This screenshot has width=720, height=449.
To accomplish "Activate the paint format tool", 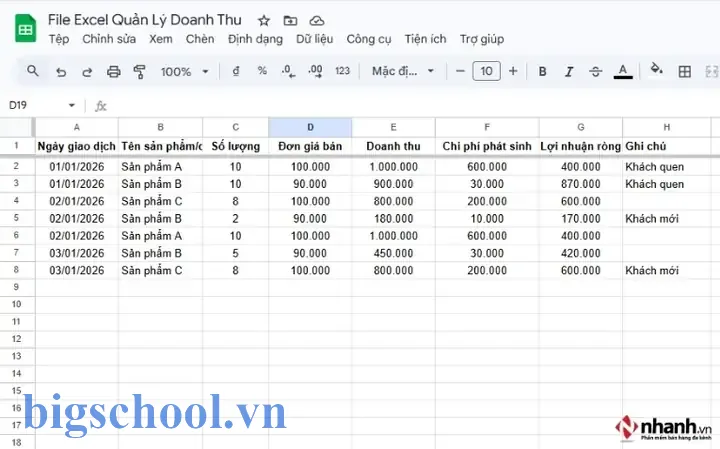I will (139, 72).
